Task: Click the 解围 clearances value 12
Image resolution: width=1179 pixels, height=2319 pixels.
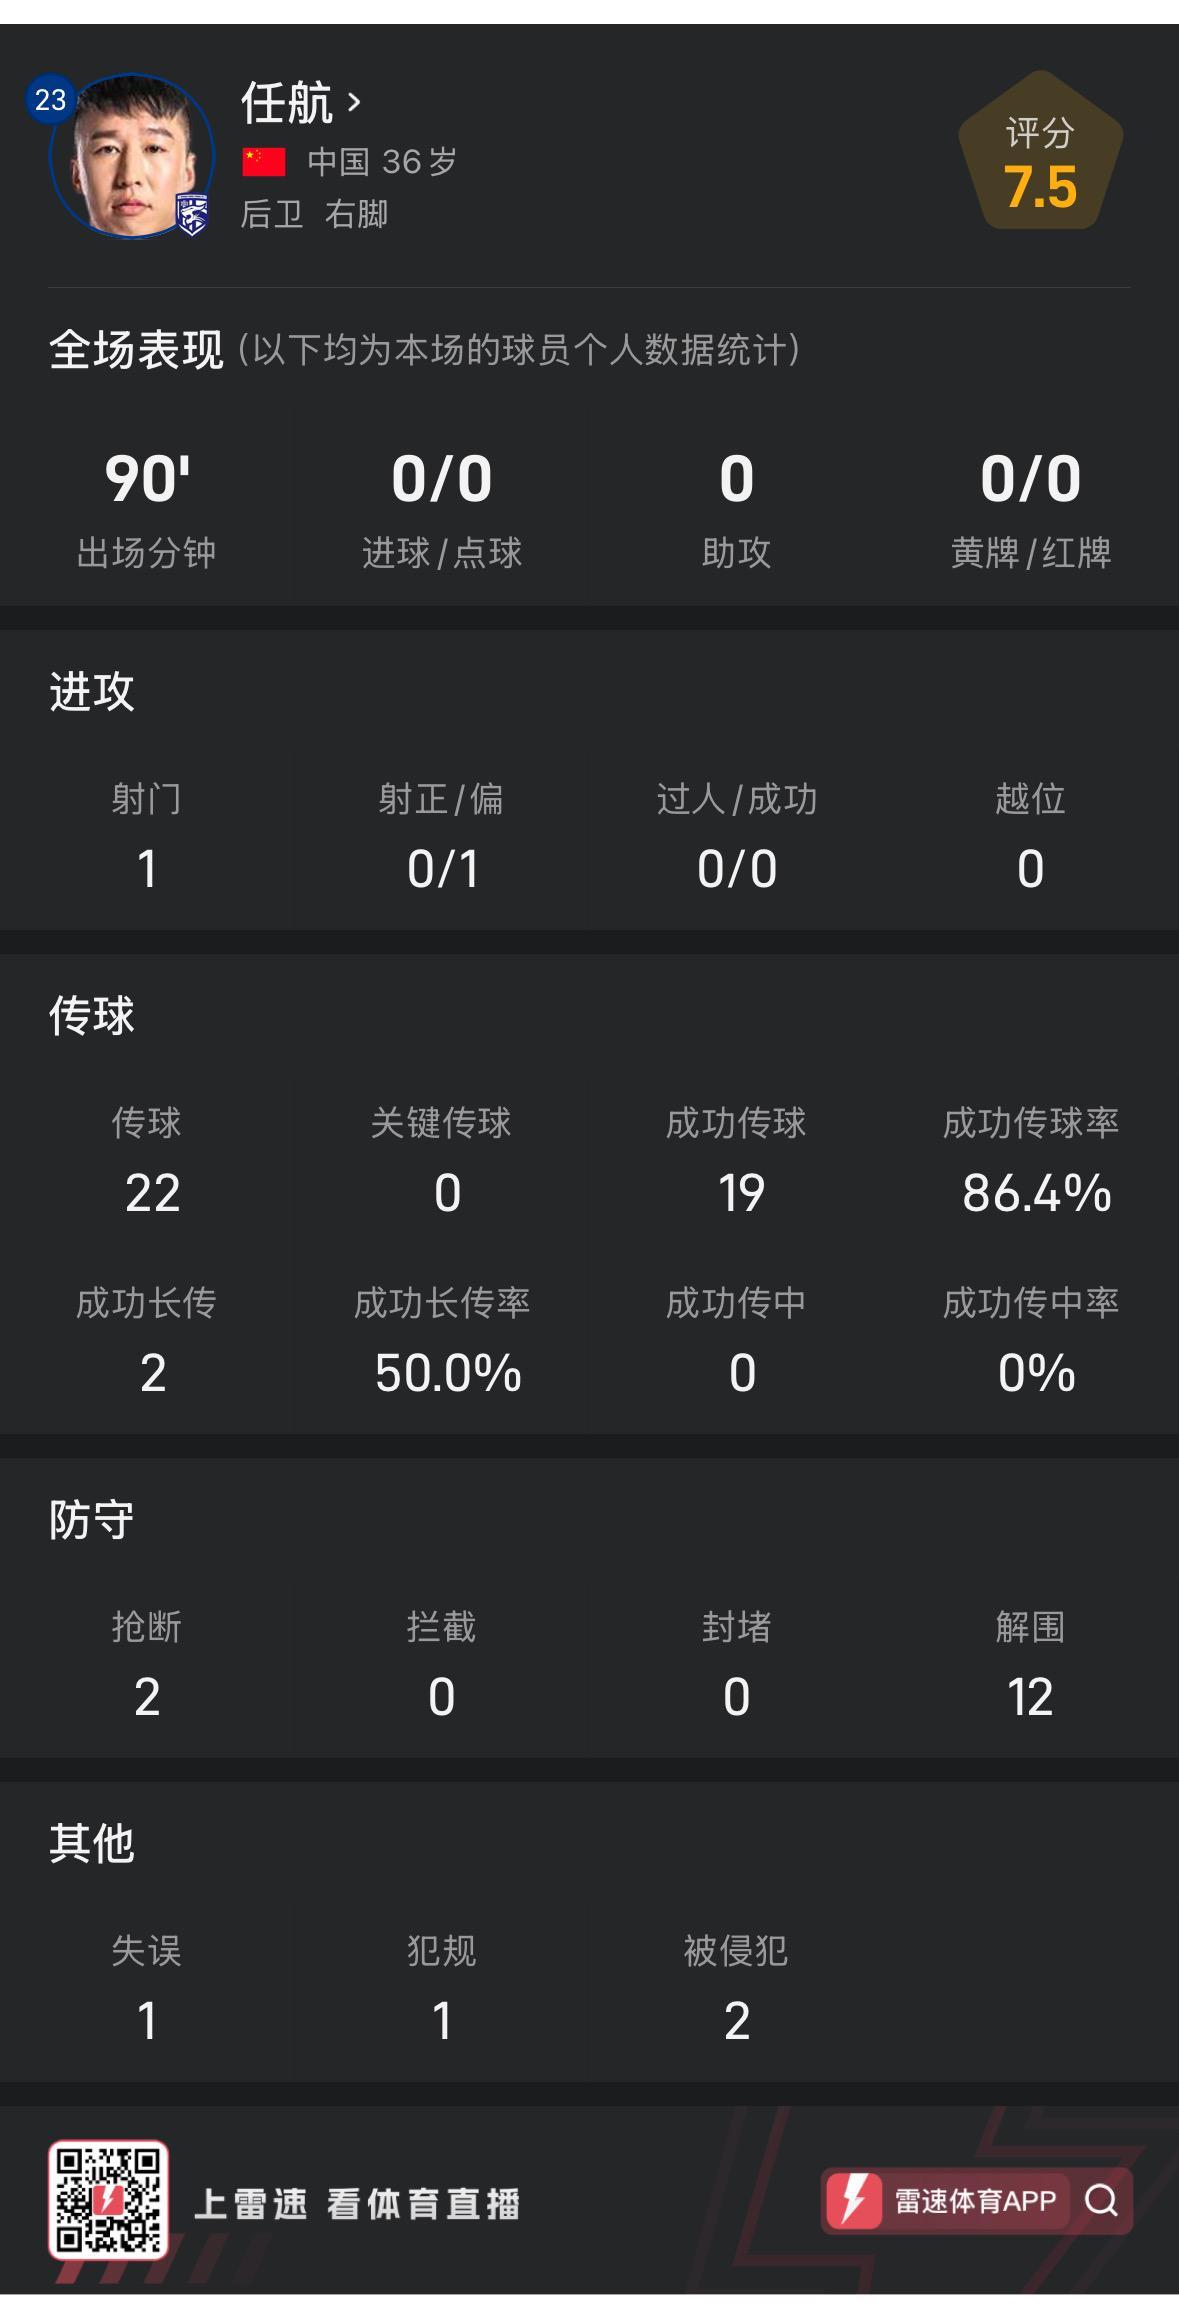Action: tap(1030, 1697)
